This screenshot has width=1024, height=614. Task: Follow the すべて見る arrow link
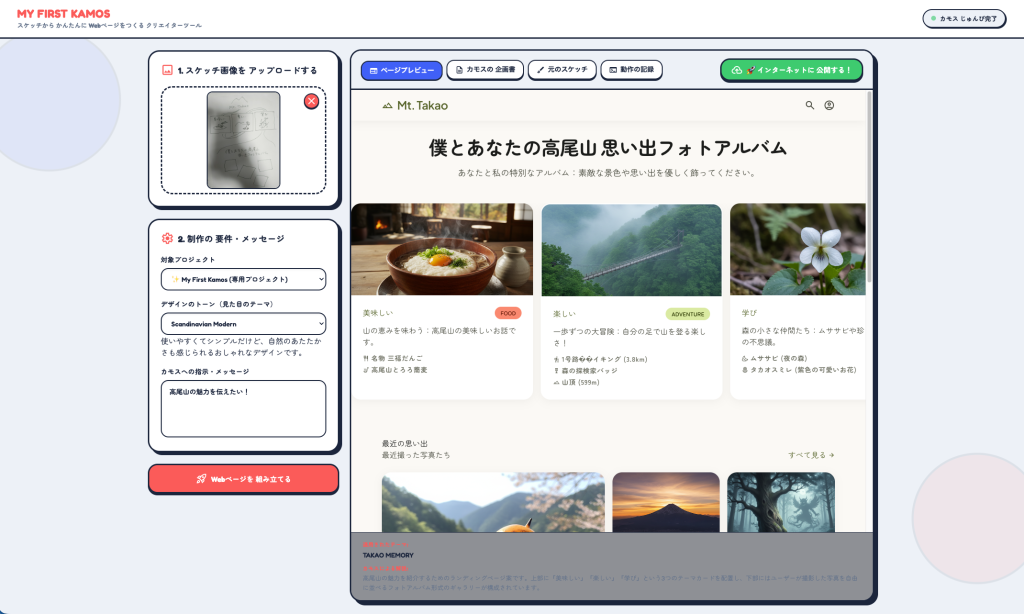point(811,455)
